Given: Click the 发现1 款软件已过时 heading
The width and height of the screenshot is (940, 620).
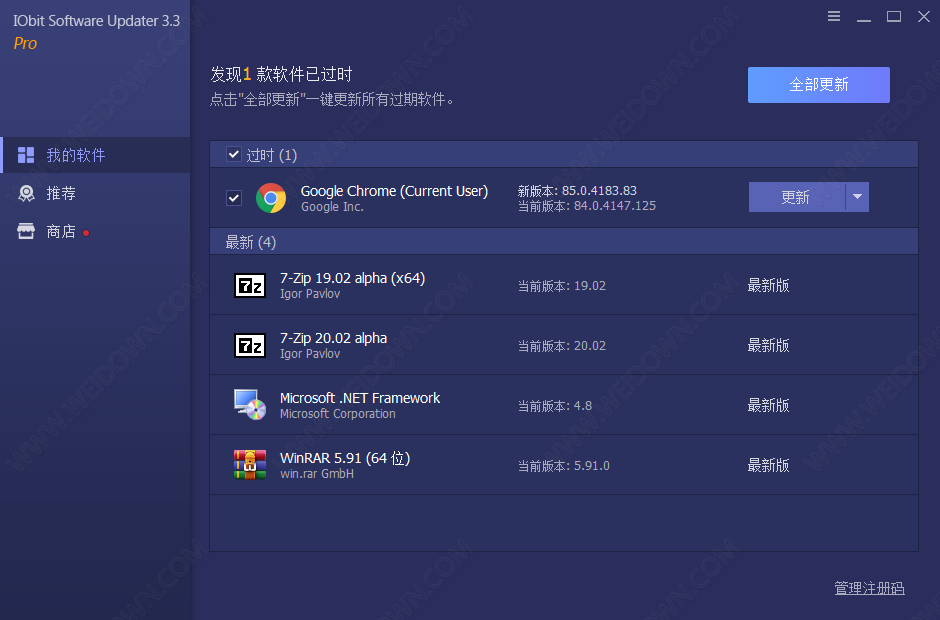Looking at the screenshot, I should pos(281,74).
